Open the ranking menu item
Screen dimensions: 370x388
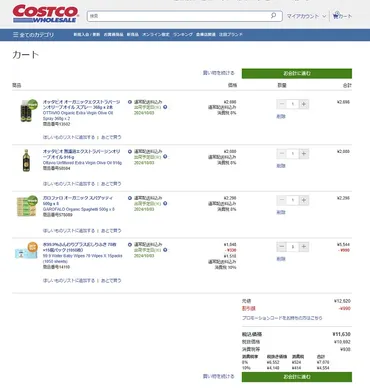click(x=183, y=35)
